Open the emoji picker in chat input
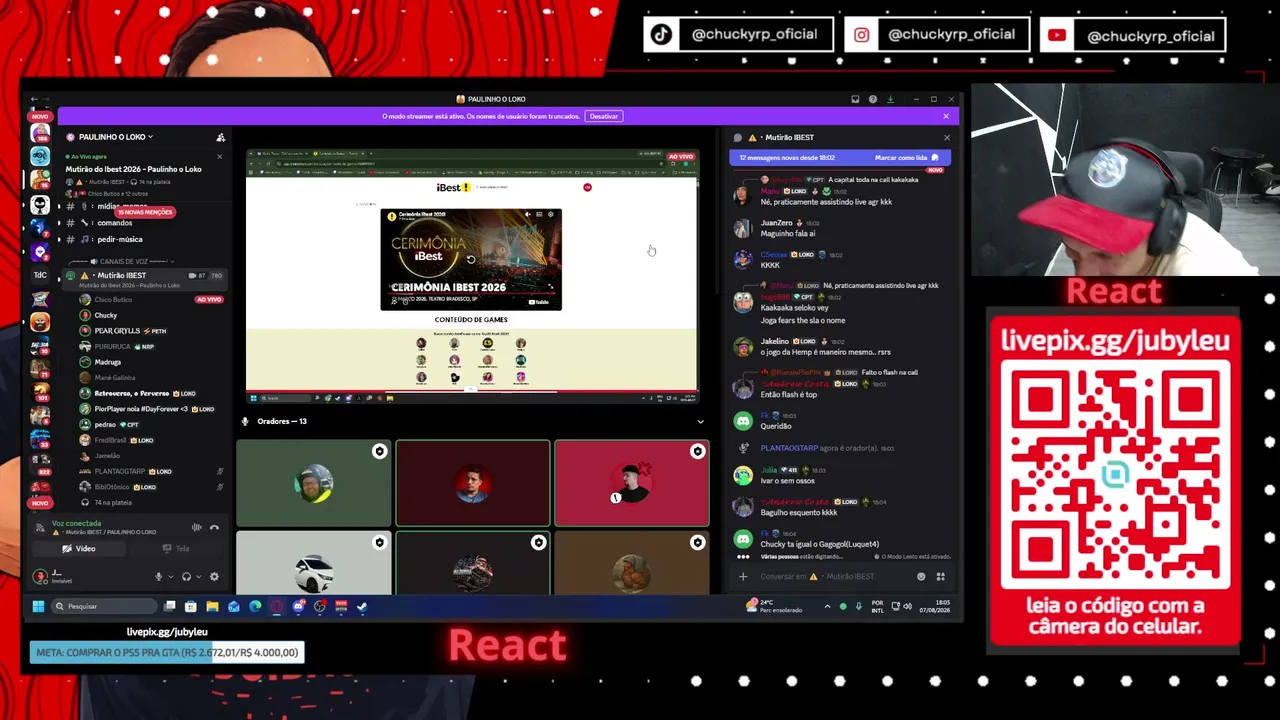Viewport: 1280px width, 720px height. (921, 576)
